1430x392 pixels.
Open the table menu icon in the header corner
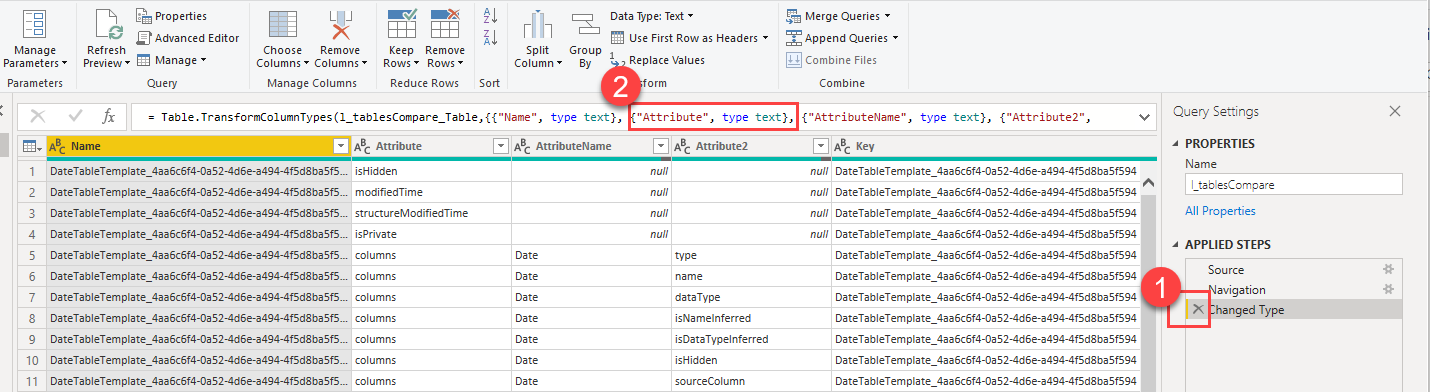(33, 147)
